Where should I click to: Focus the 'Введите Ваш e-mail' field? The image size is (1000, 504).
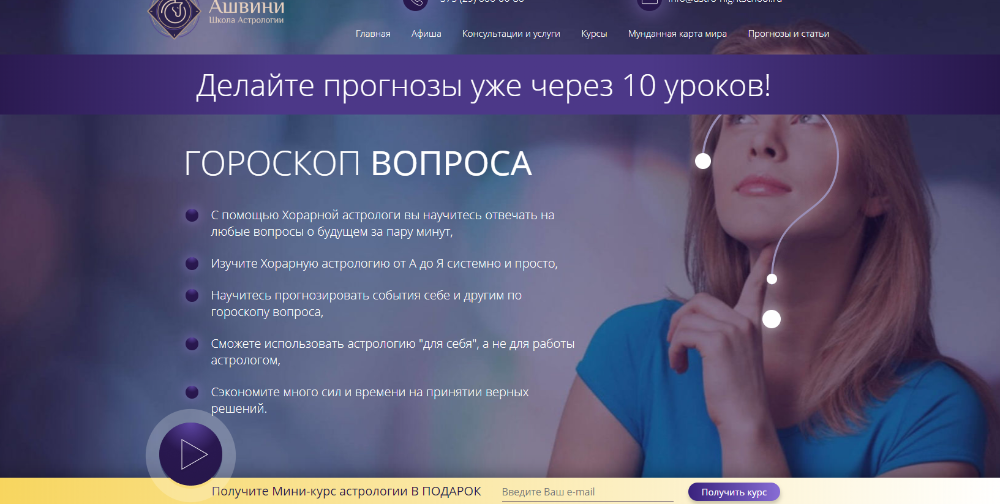pos(586,492)
